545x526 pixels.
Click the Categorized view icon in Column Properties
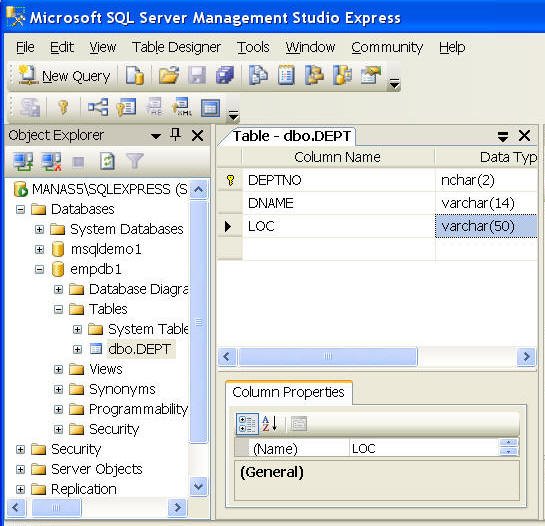coord(247,424)
